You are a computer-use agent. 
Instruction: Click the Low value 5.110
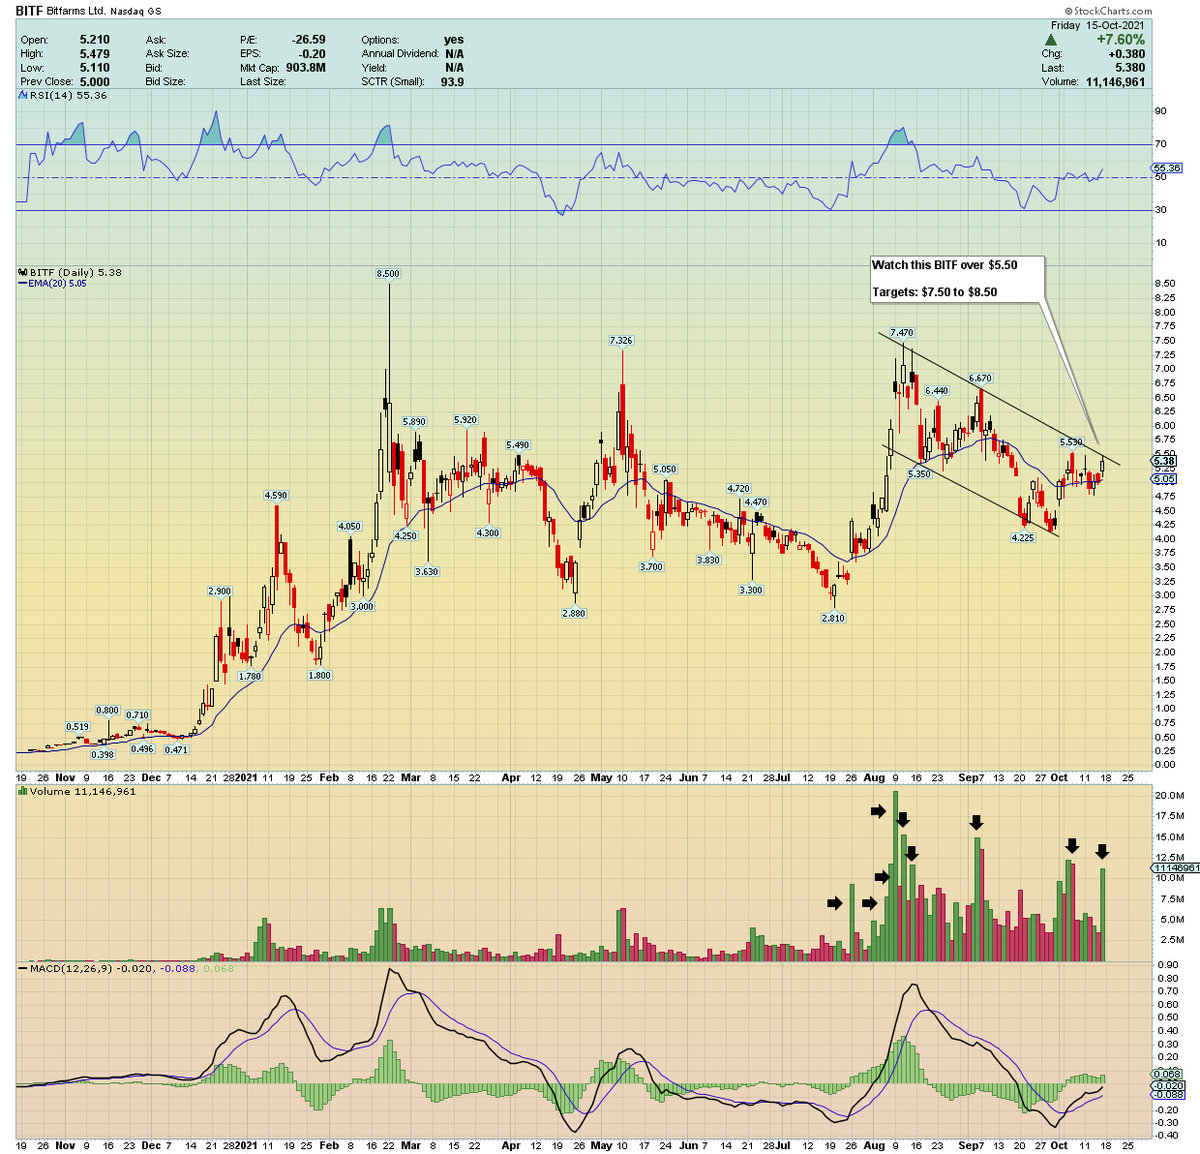(x=95, y=68)
